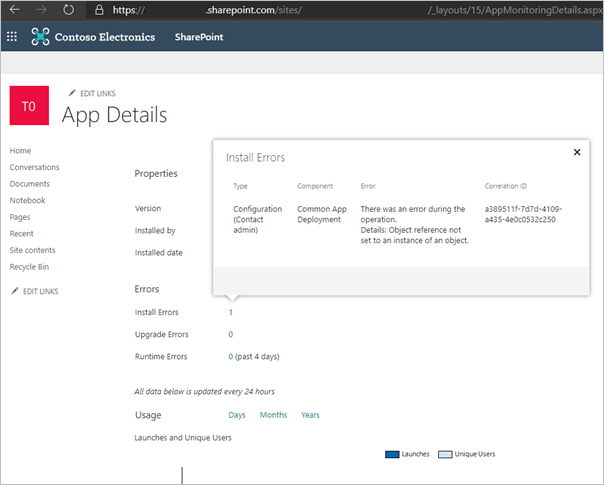The height and width of the screenshot is (485, 604).
Task: Open Notebook in left navigation
Action: [x=27, y=200]
